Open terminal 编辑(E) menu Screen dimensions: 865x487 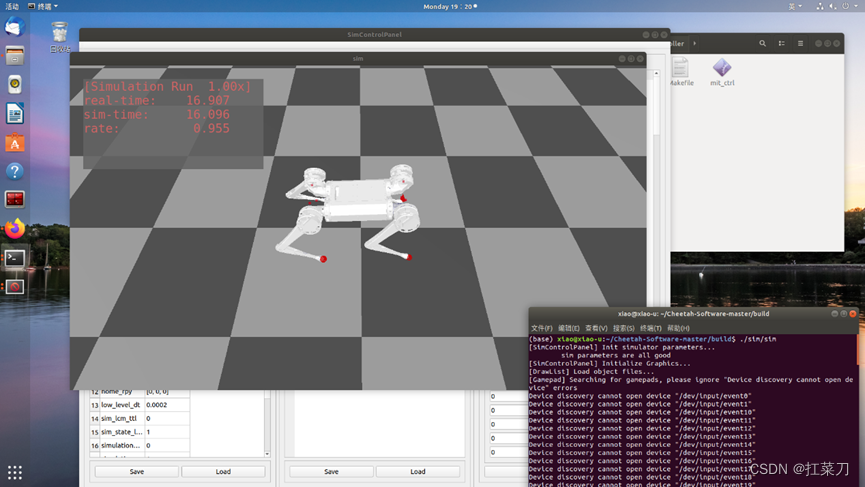(x=568, y=328)
